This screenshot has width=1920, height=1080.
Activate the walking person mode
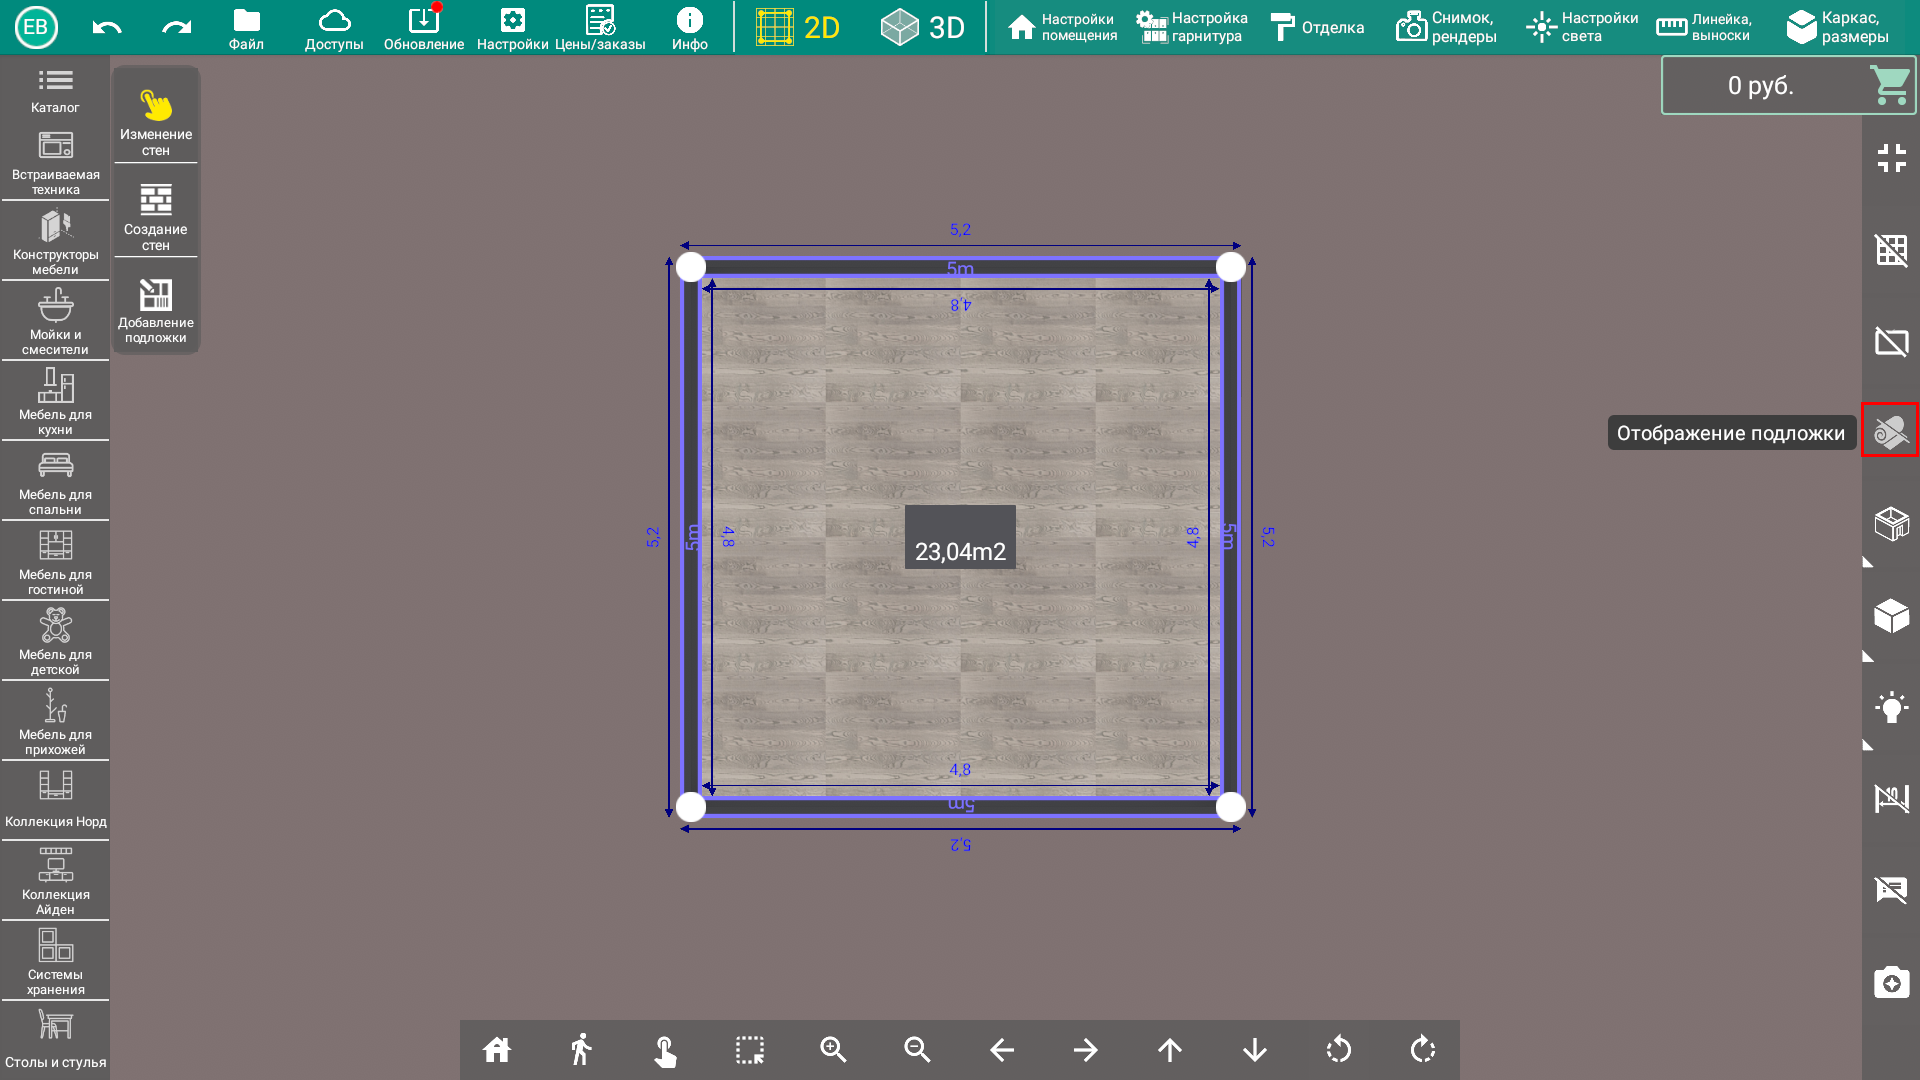point(581,1050)
